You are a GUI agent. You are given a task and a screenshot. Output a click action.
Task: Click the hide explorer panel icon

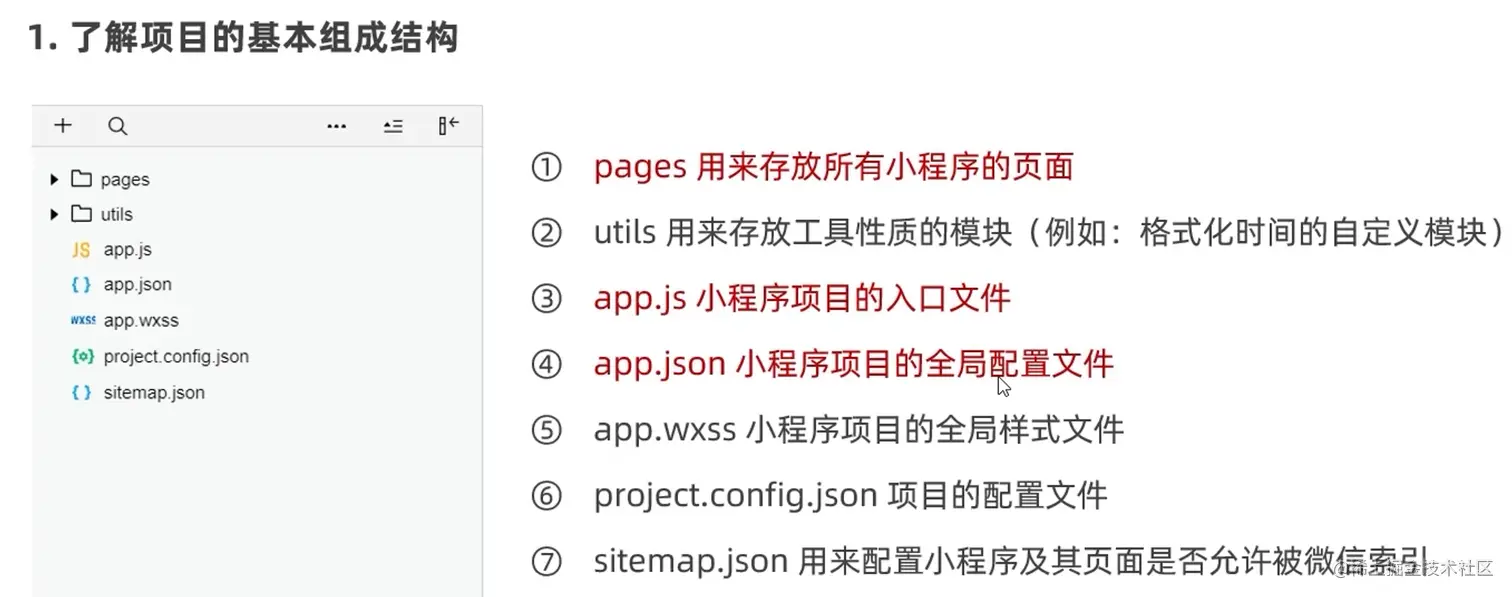tap(448, 125)
